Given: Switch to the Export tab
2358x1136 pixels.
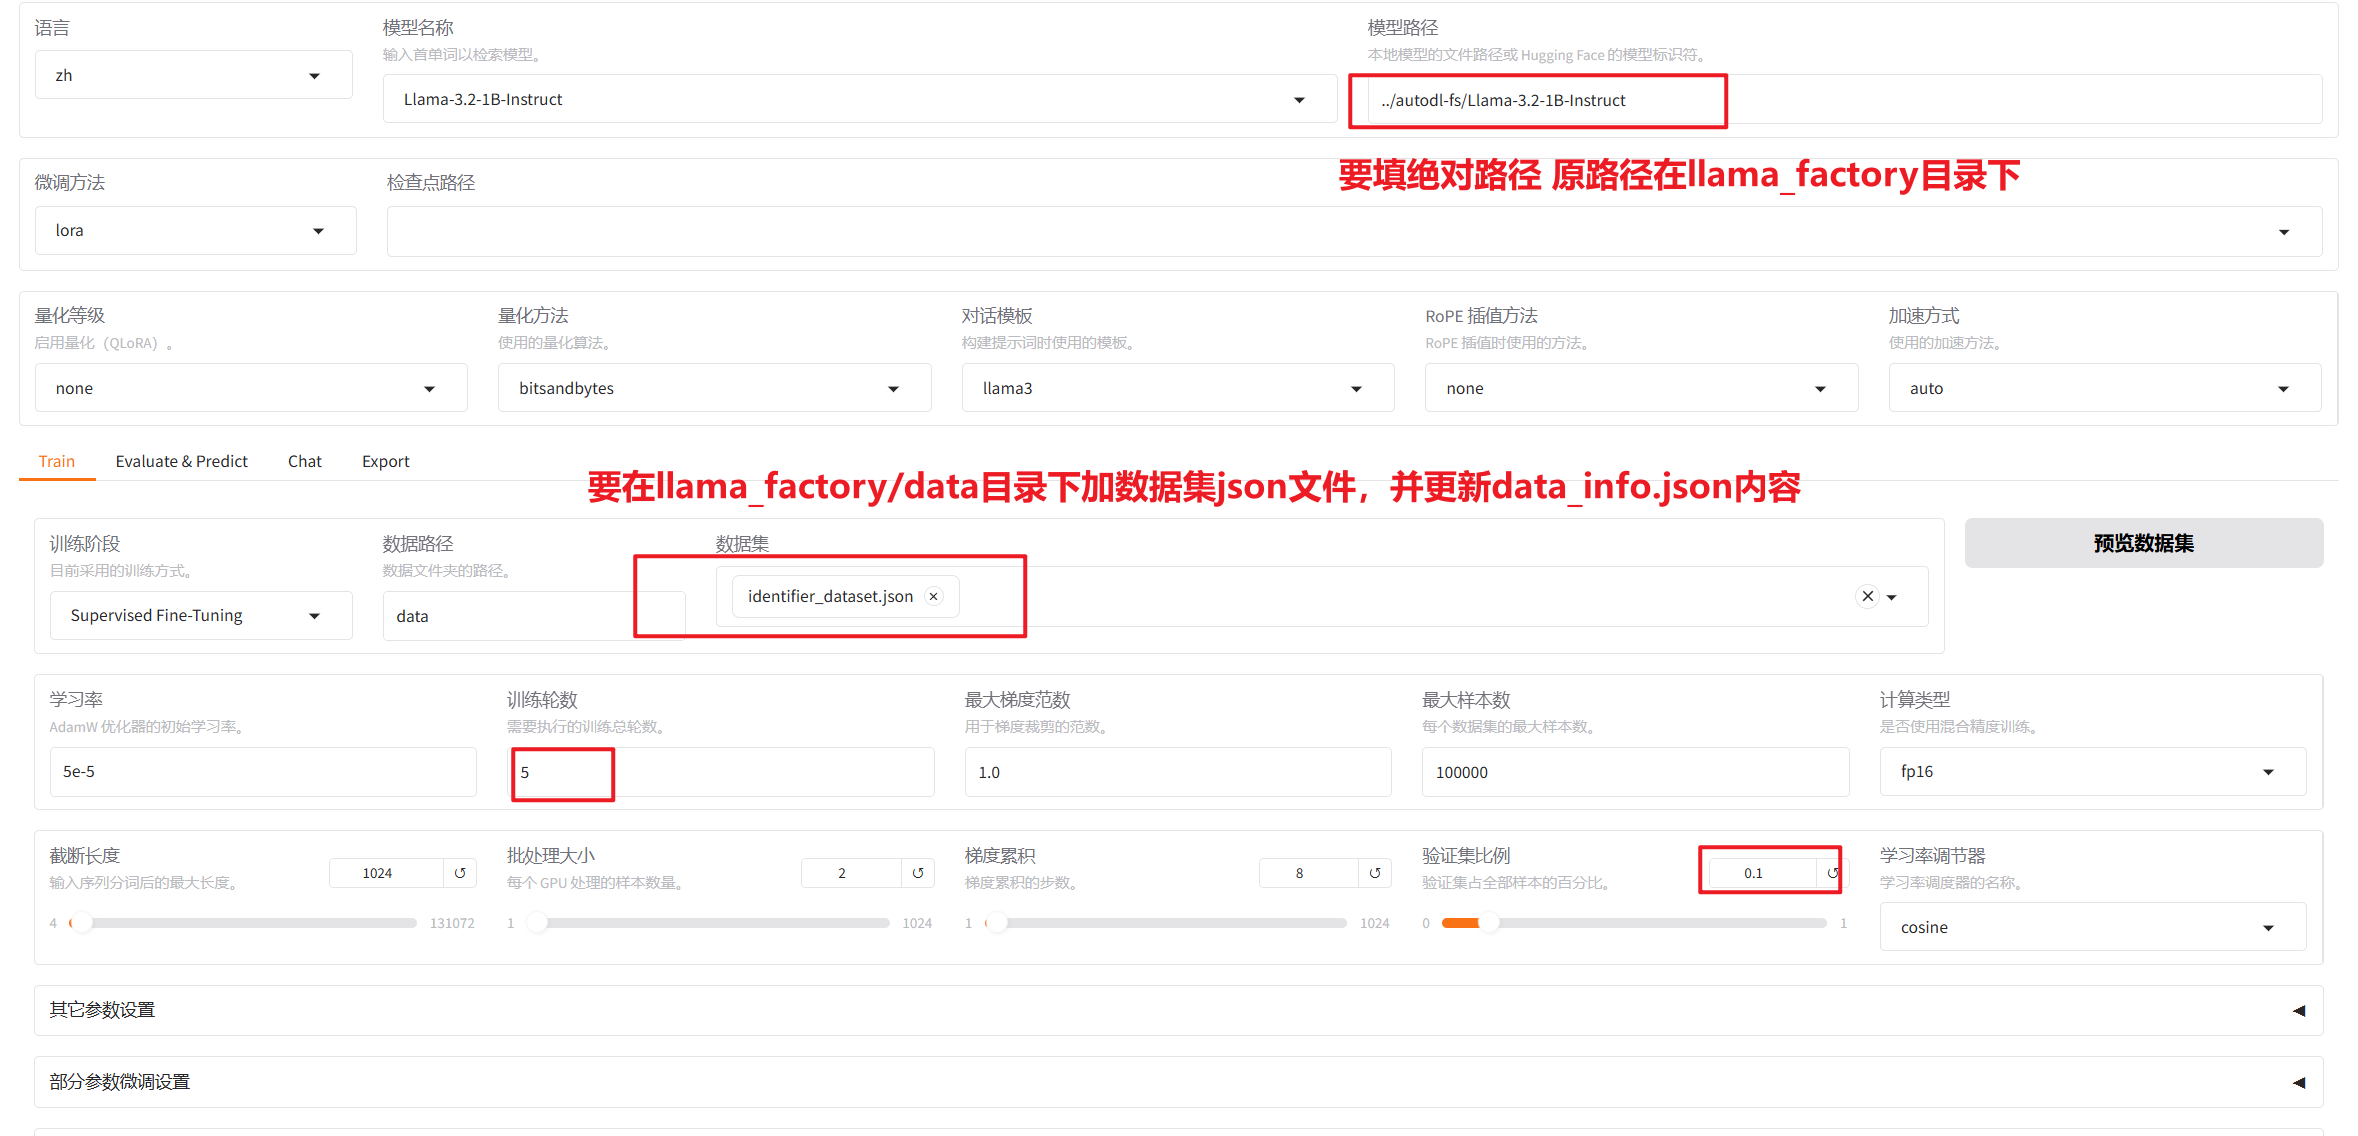Looking at the screenshot, I should point(385,461).
